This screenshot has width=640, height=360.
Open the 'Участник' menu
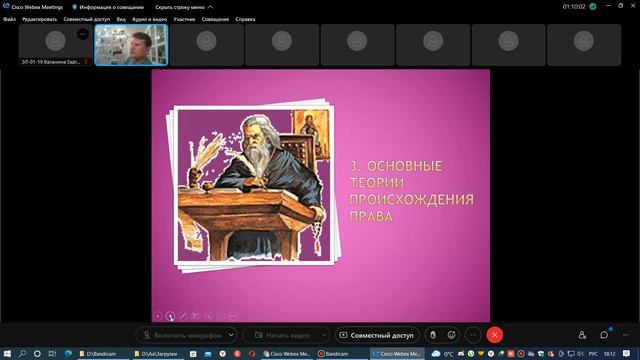(184, 19)
